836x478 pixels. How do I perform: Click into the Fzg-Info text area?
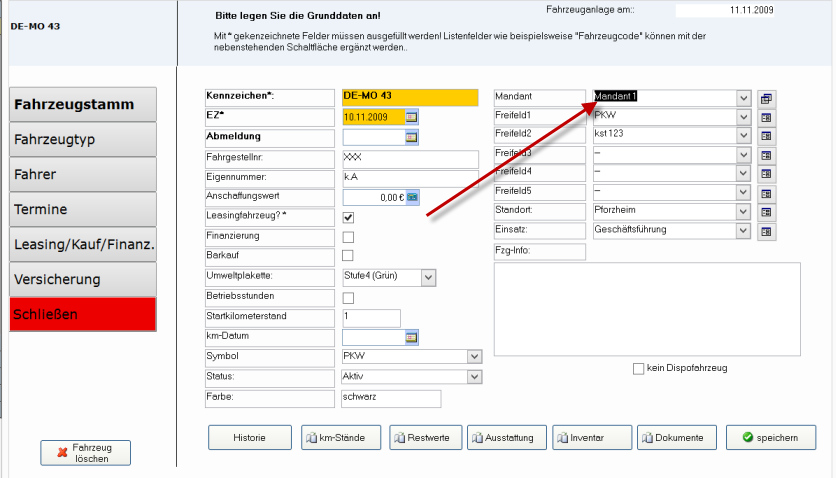[x=647, y=309]
